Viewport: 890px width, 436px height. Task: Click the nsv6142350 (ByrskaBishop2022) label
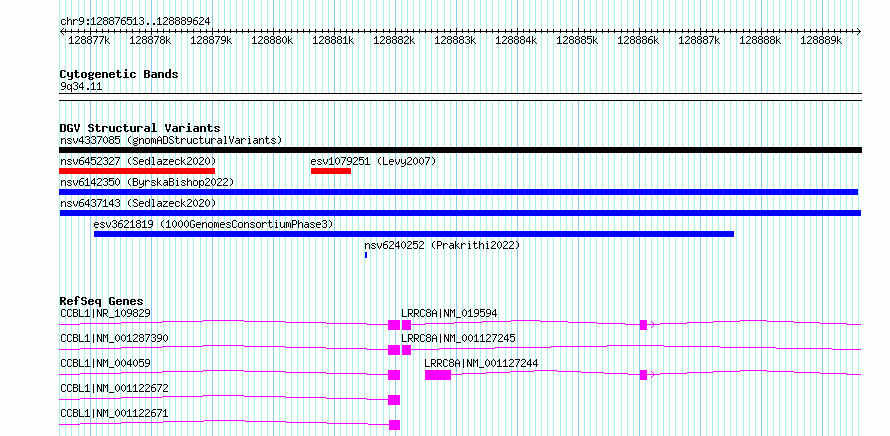click(x=147, y=182)
